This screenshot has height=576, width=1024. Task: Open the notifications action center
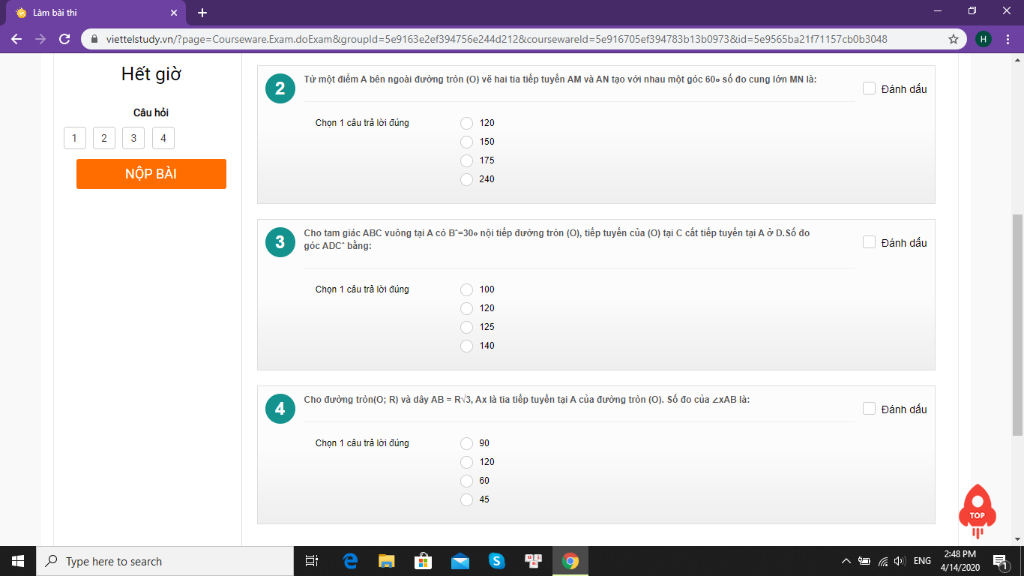(1000, 561)
